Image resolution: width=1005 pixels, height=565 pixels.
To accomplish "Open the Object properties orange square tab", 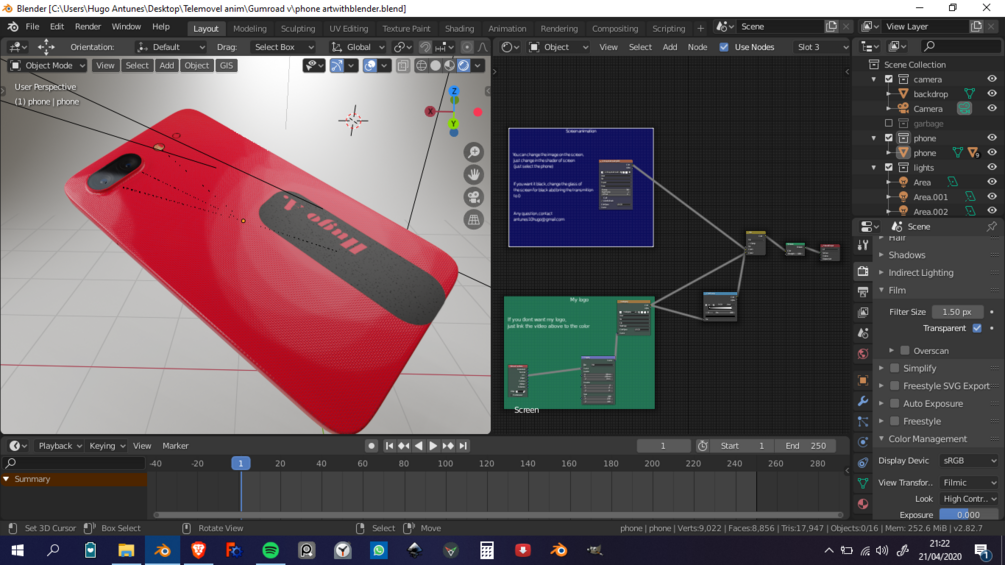I will (x=863, y=380).
